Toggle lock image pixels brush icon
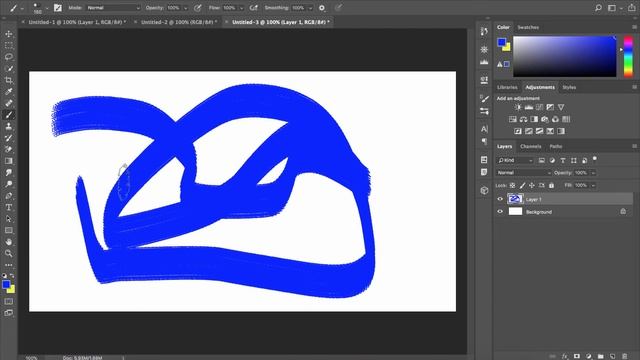Image resolution: width=640 pixels, height=360 pixels. pos(522,185)
